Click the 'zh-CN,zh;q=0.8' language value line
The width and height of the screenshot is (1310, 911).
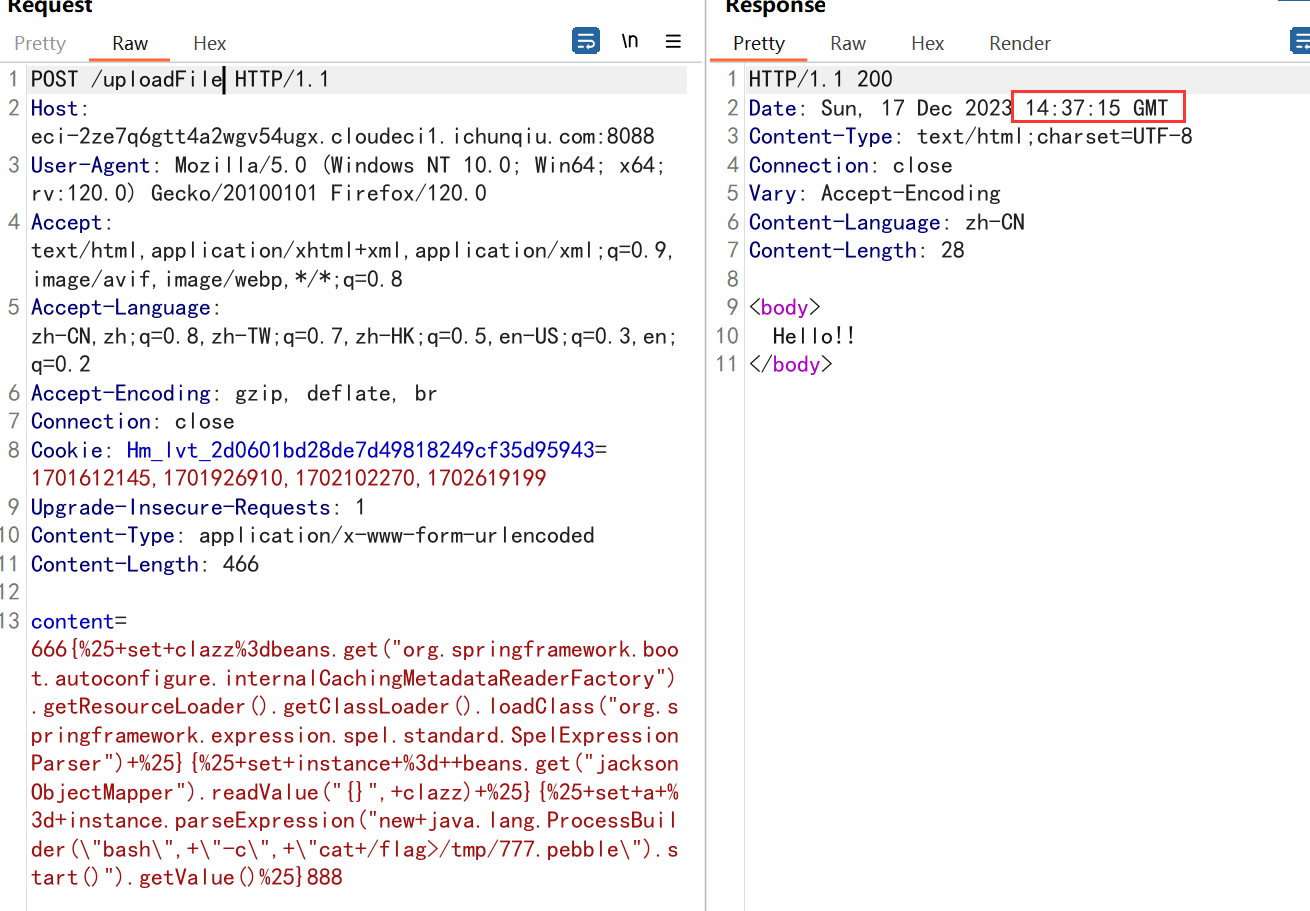click(x=355, y=336)
